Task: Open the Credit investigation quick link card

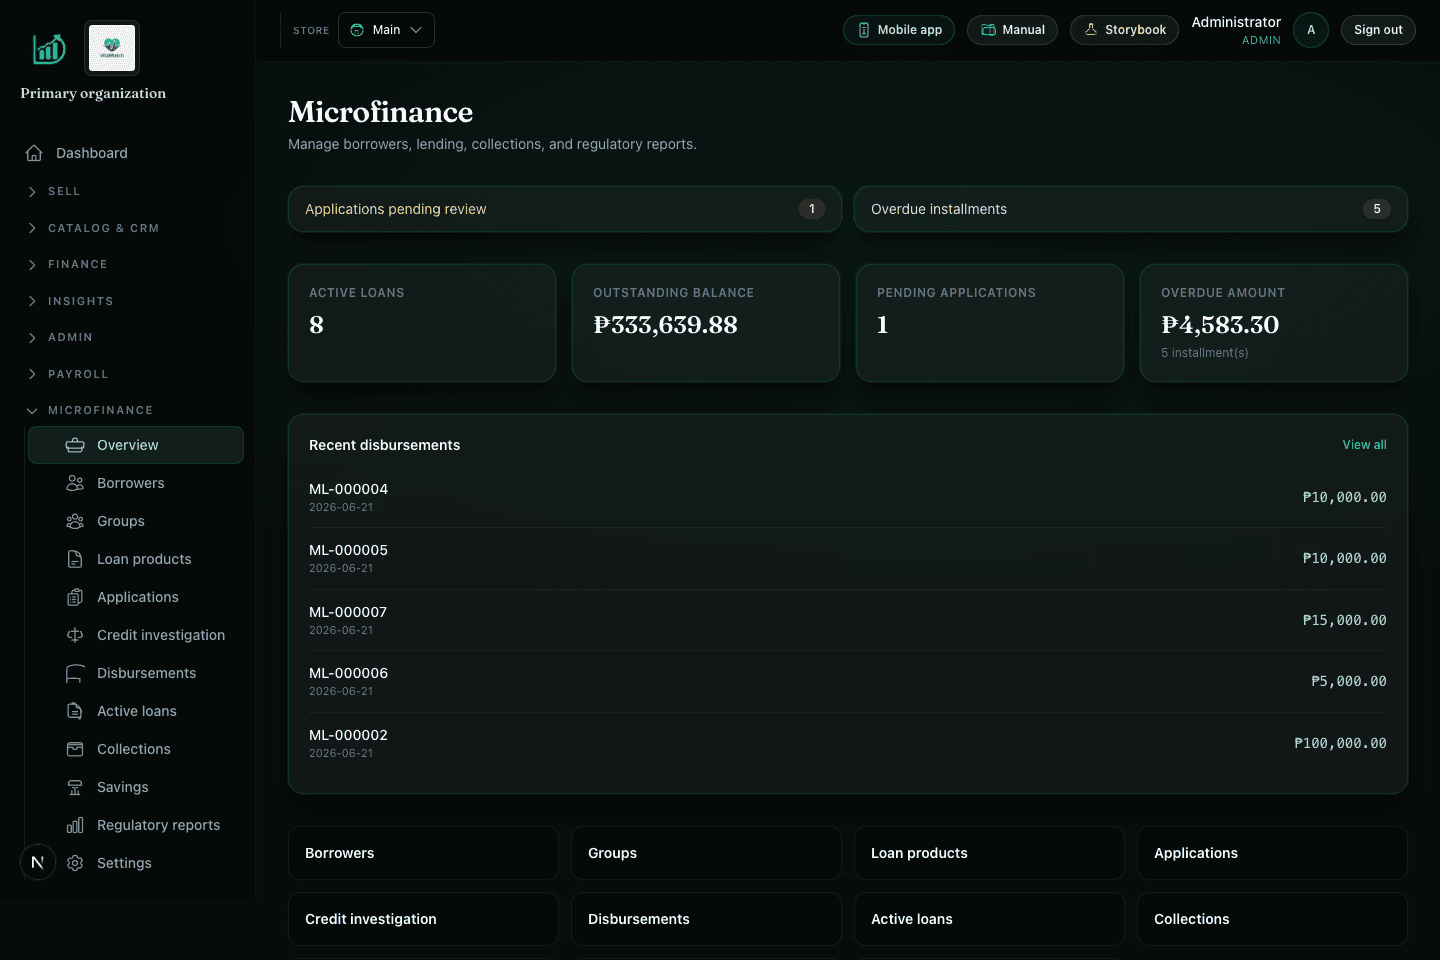Action: coord(423,919)
